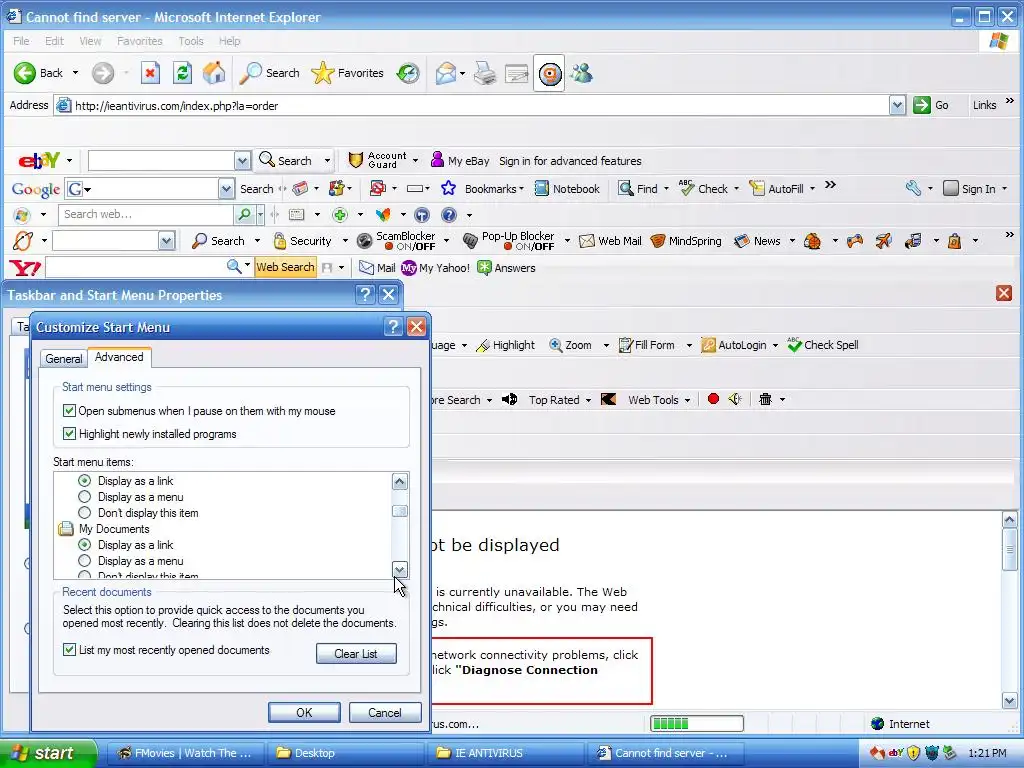Click Google toolbar AutoFill icon
Screen dimensions: 1024x768
(756, 189)
